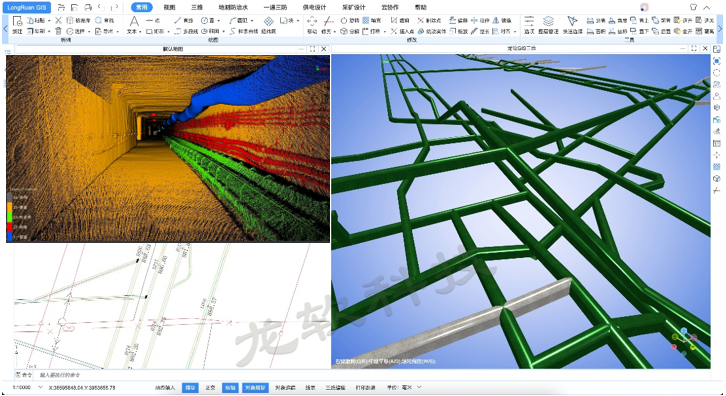Click the scissors cut icon

58,20
